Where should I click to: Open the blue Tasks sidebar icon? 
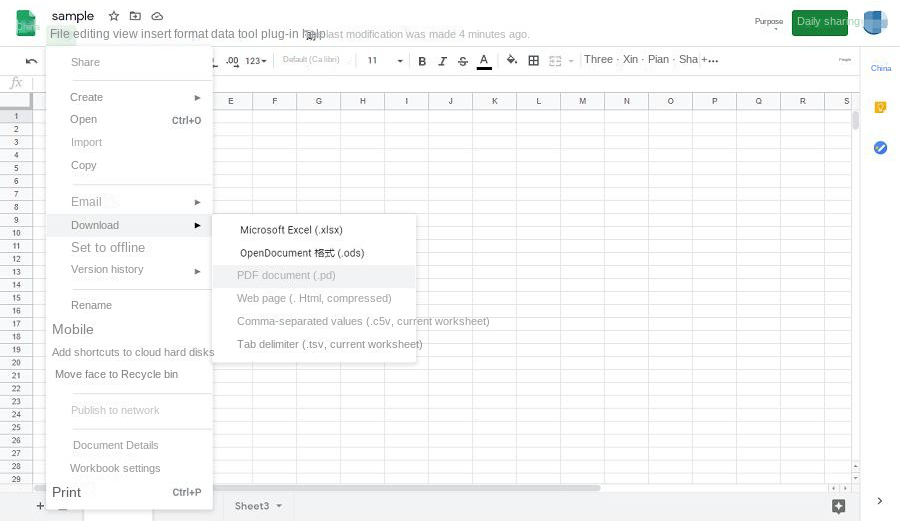[x=880, y=147]
